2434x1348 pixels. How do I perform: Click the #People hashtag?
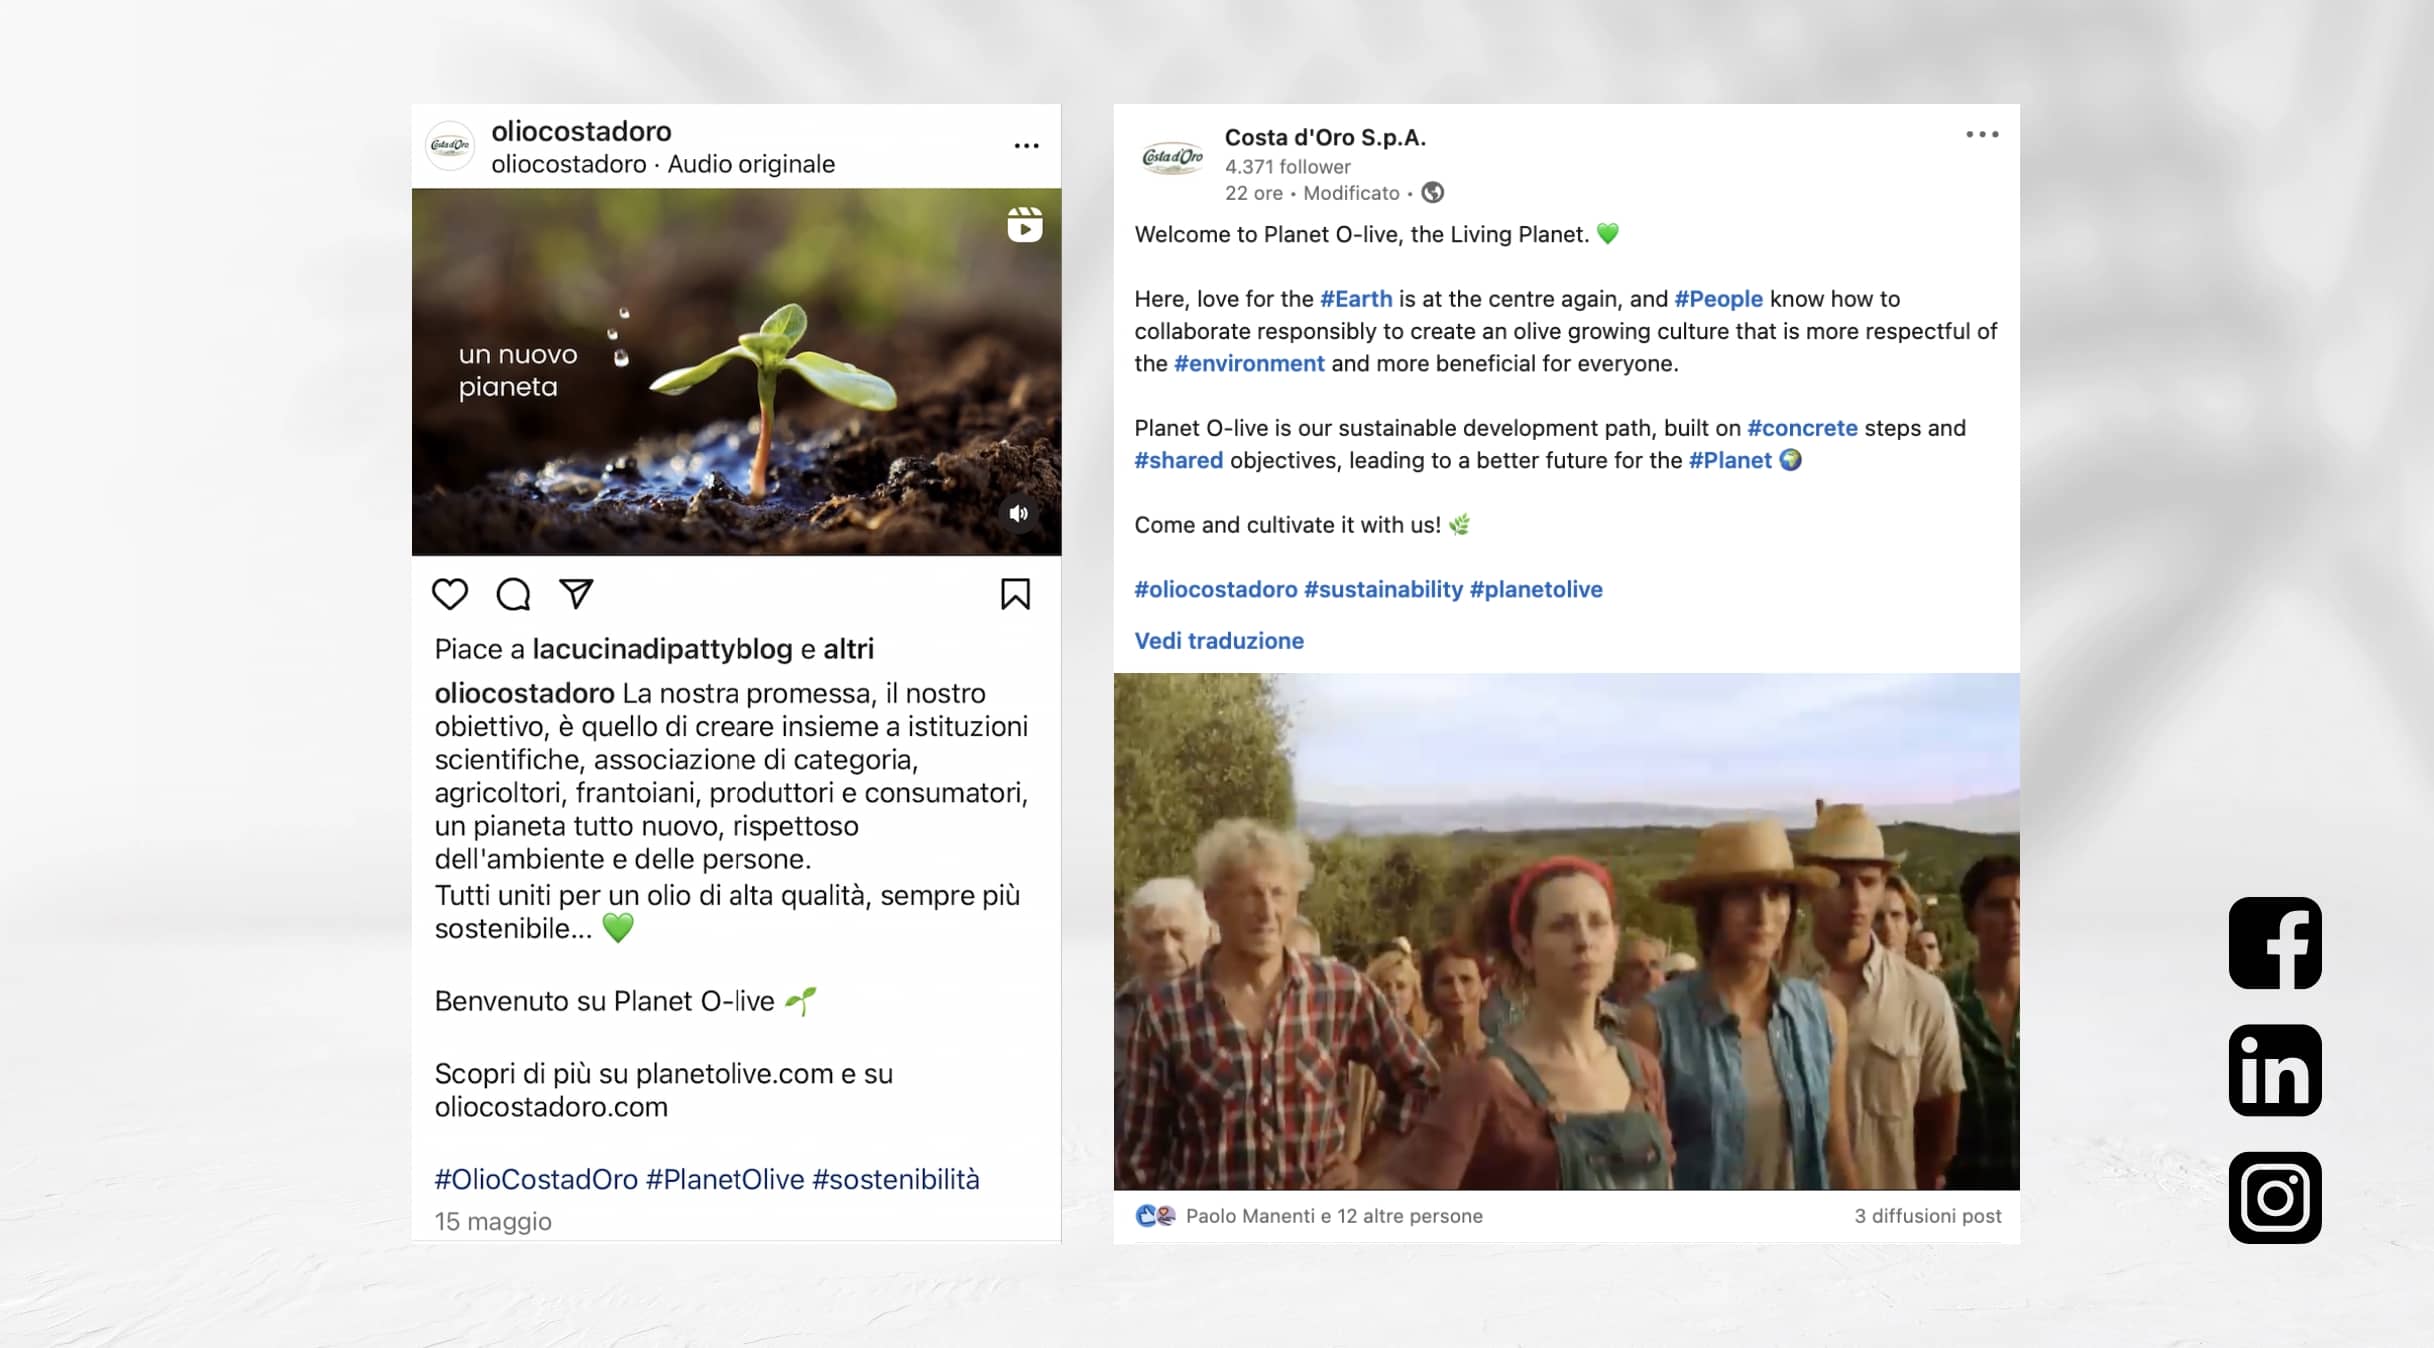pos(1718,299)
